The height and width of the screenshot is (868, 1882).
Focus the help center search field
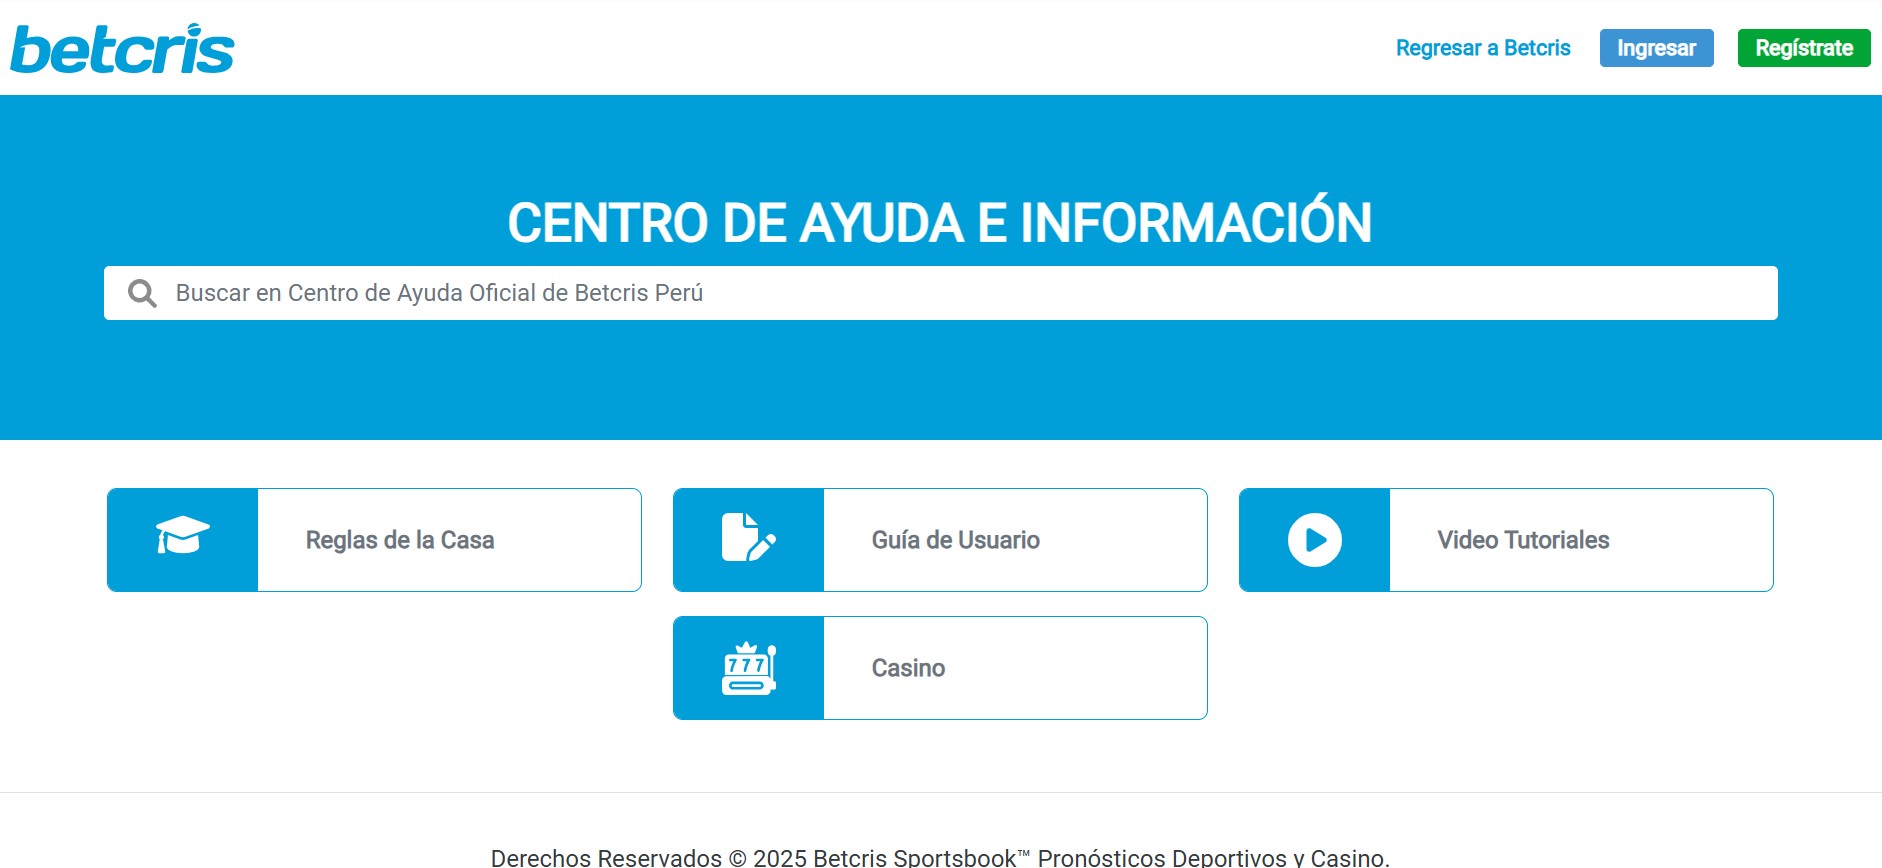(941, 293)
